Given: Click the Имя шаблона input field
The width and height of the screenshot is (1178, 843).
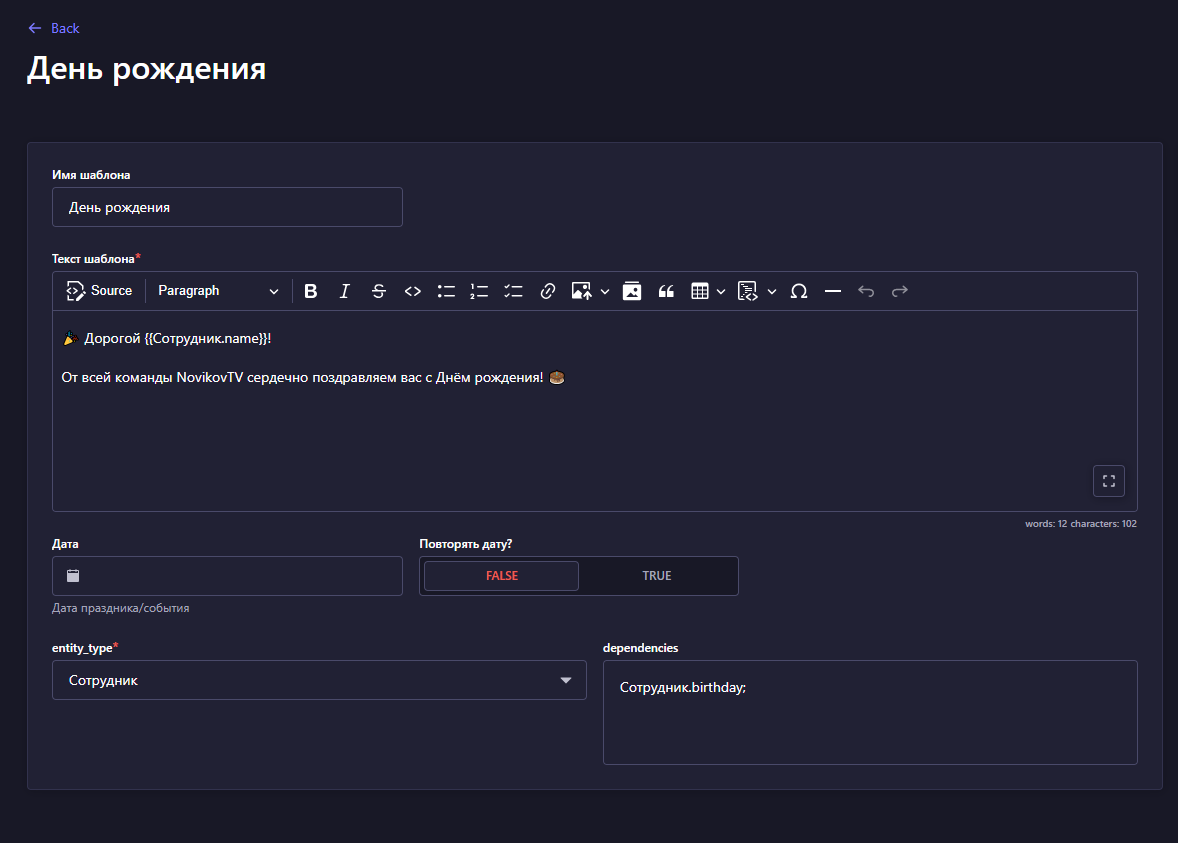Looking at the screenshot, I should 227,207.
